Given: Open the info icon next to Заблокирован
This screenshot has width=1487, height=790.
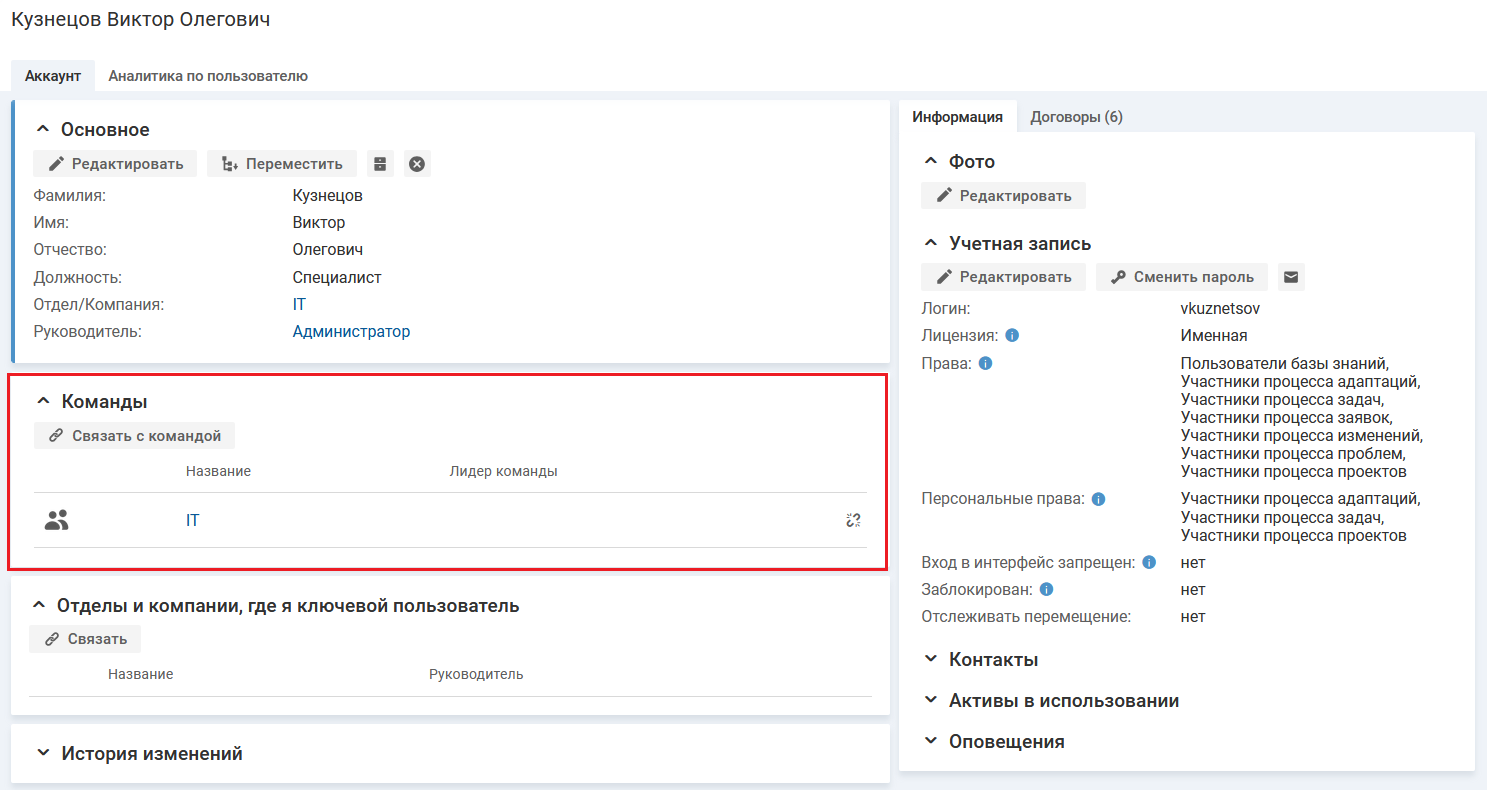Looking at the screenshot, I should click(x=1046, y=589).
